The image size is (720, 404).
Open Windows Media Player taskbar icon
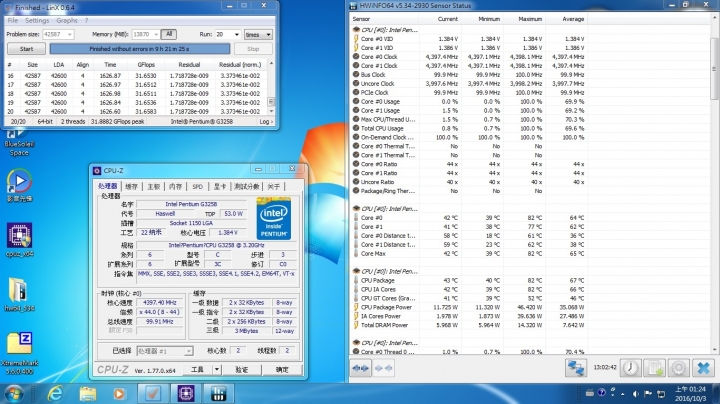pyautogui.click(x=119, y=394)
